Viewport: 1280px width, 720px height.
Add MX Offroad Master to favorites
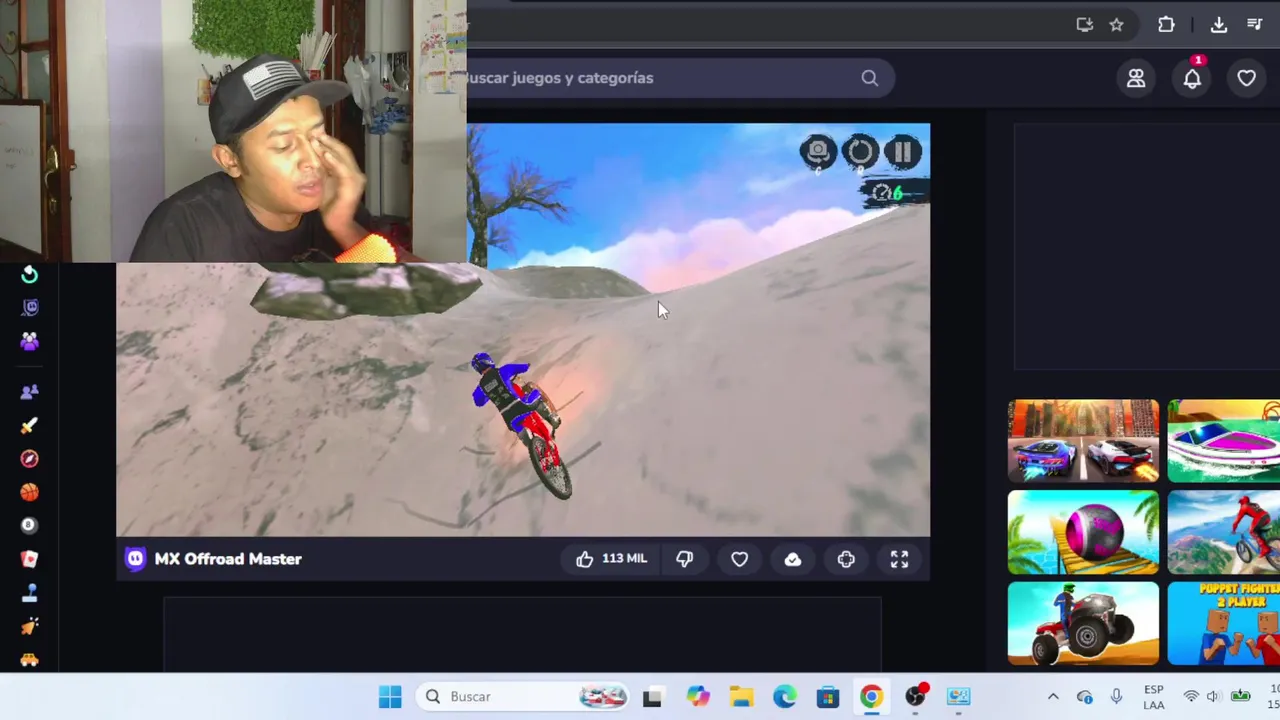coord(739,559)
